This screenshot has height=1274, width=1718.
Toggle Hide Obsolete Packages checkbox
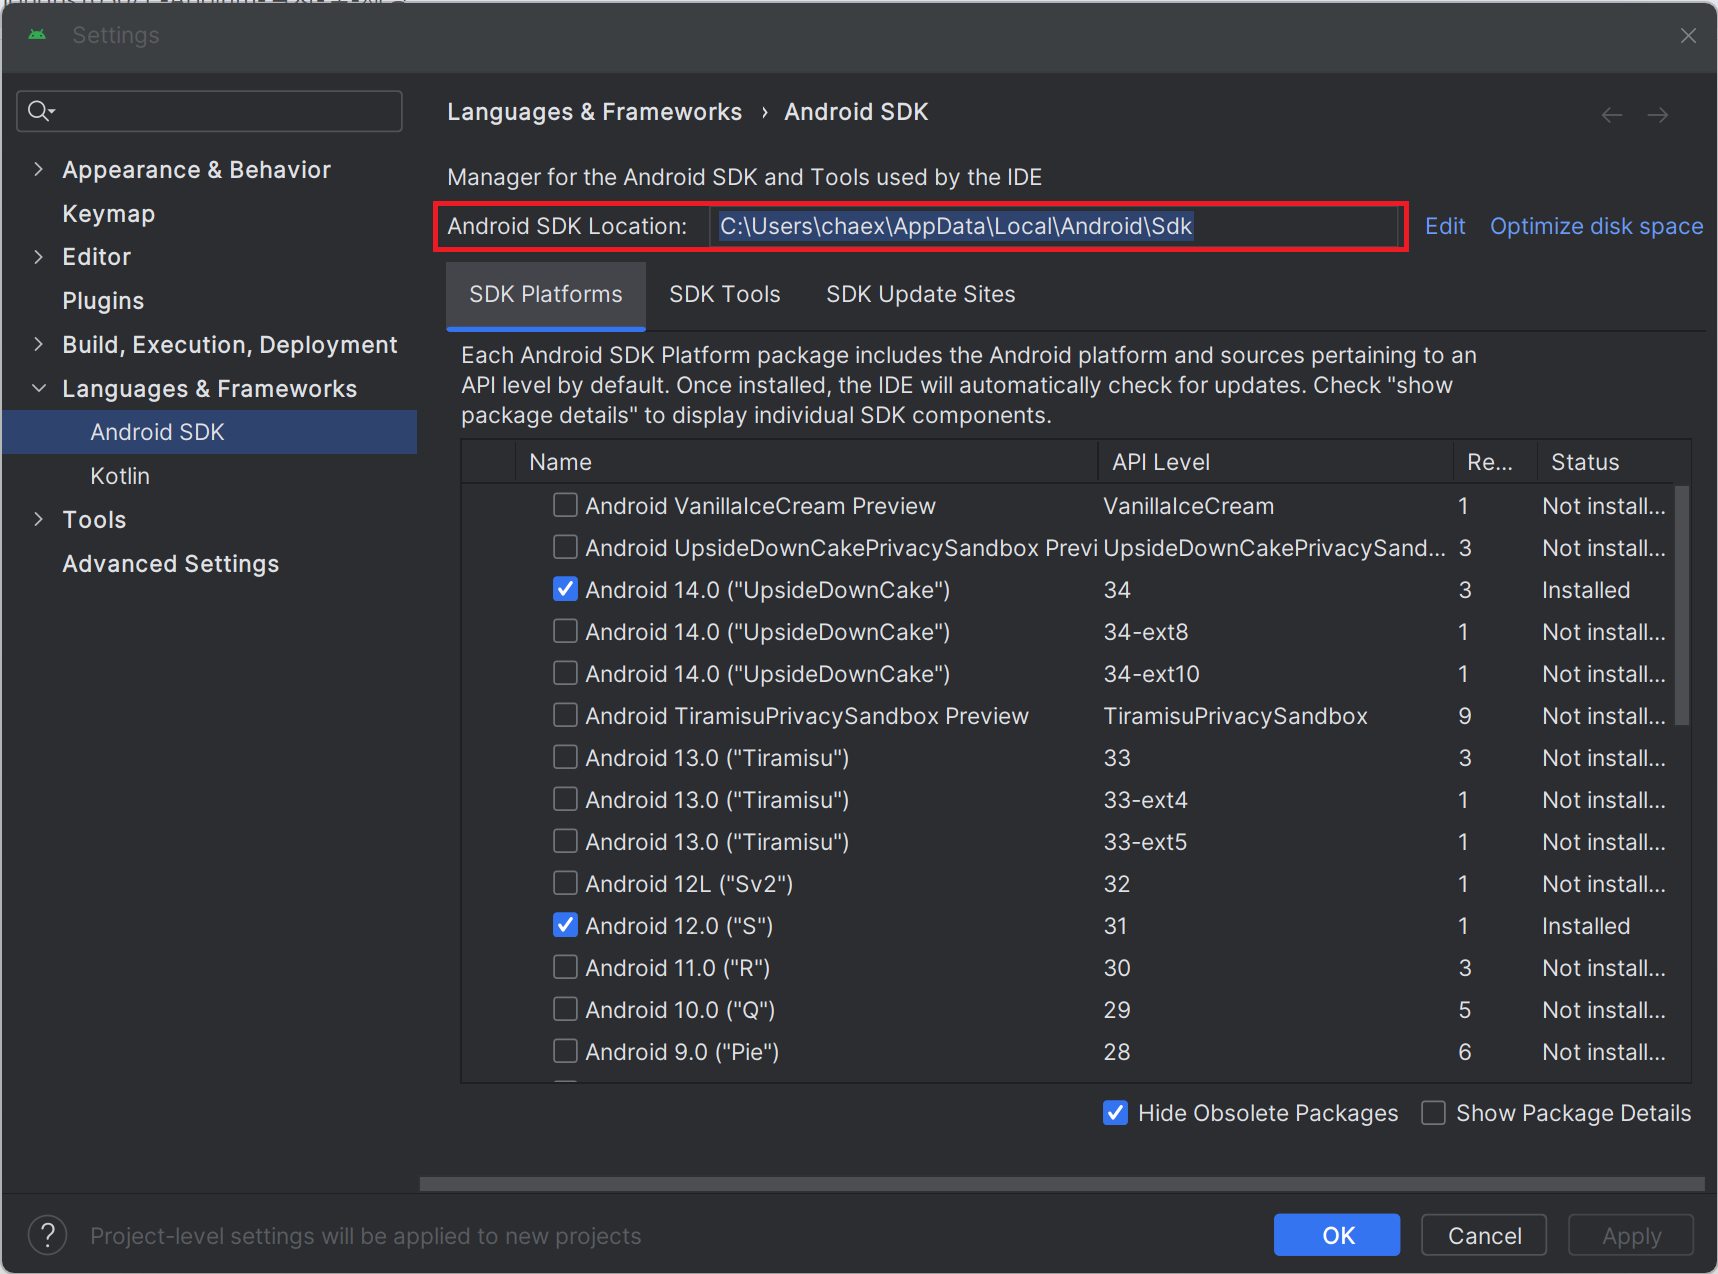pyautogui.click(x=1115, y=1113)
